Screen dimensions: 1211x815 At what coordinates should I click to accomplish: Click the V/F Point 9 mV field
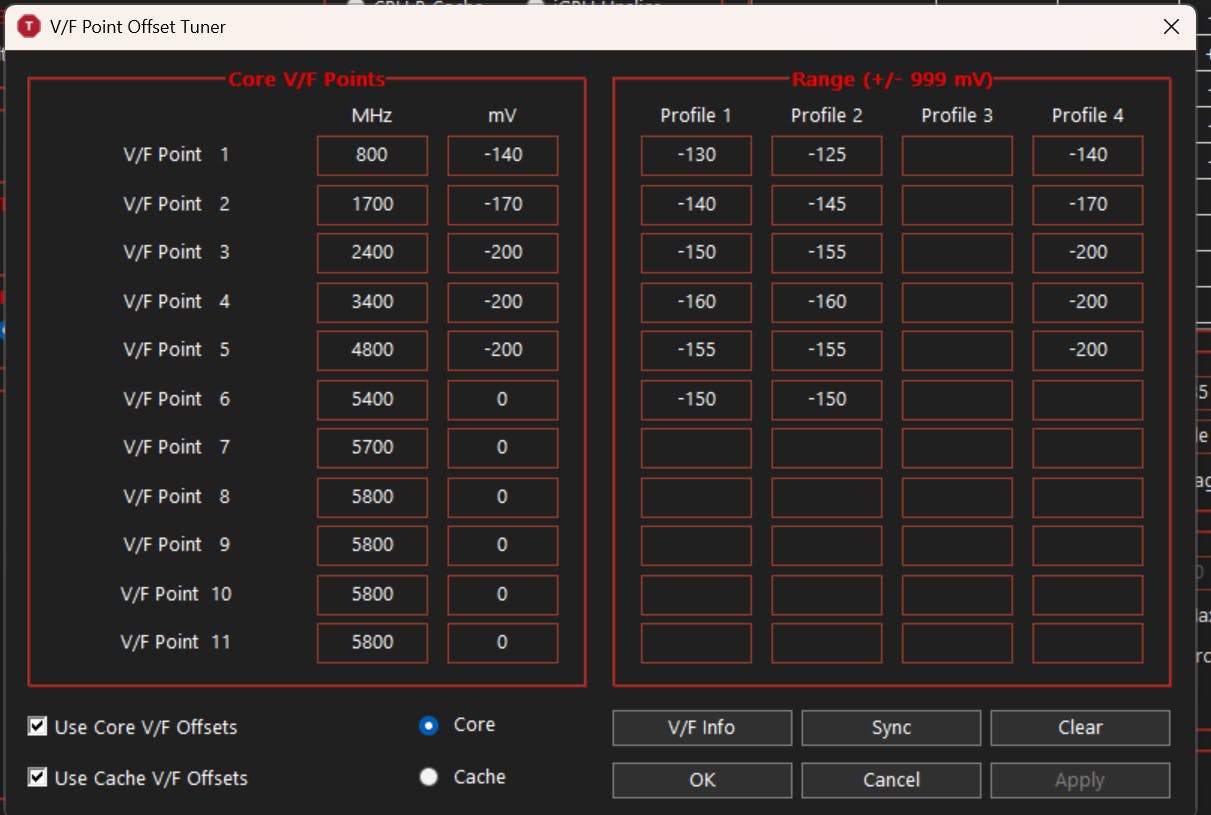(502, 545)
